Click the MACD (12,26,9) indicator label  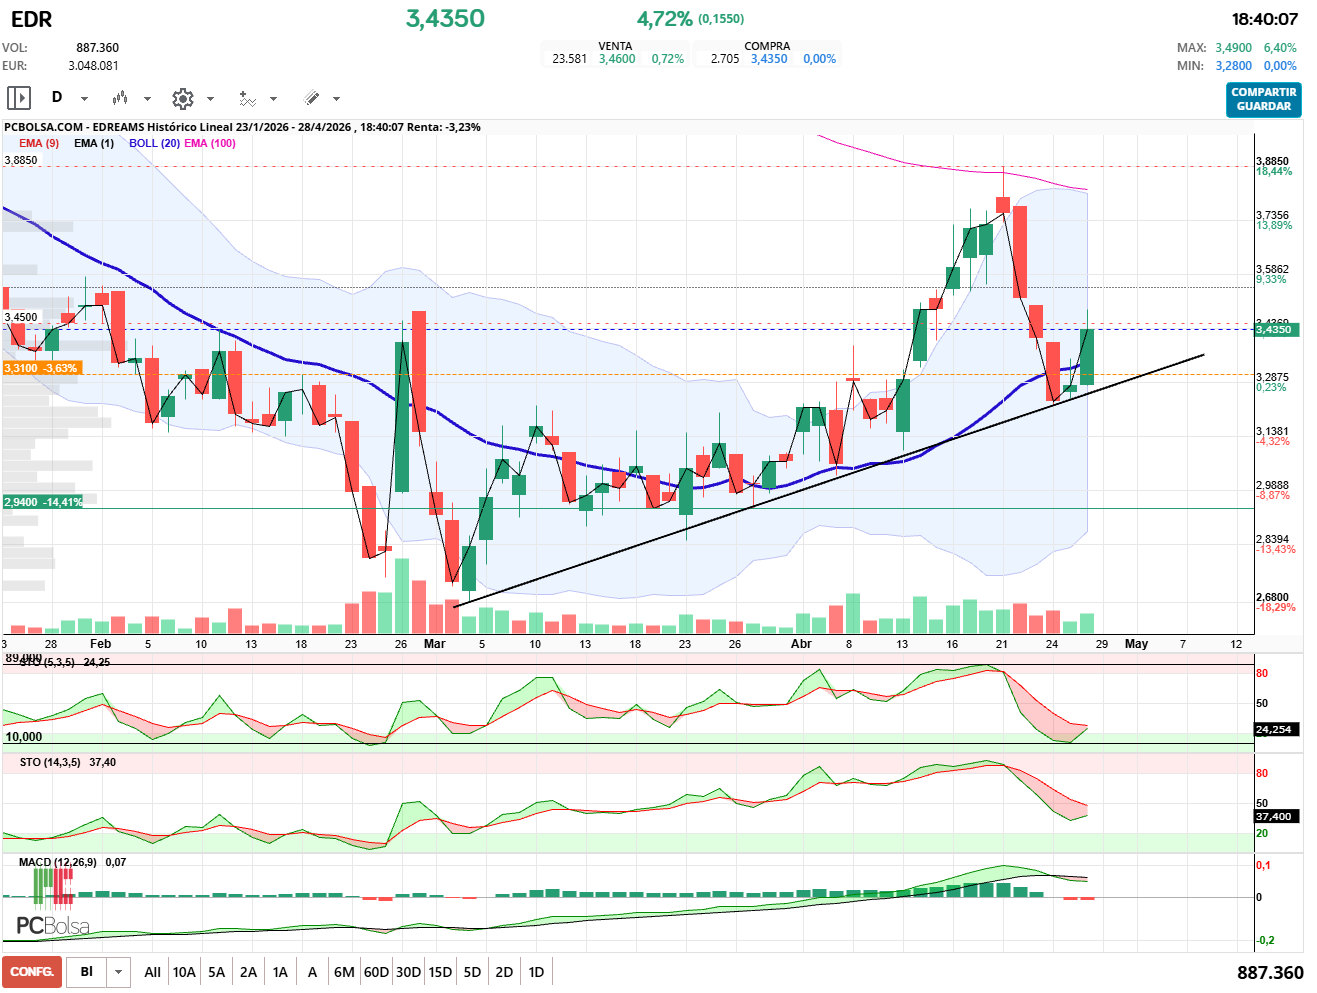58,862
